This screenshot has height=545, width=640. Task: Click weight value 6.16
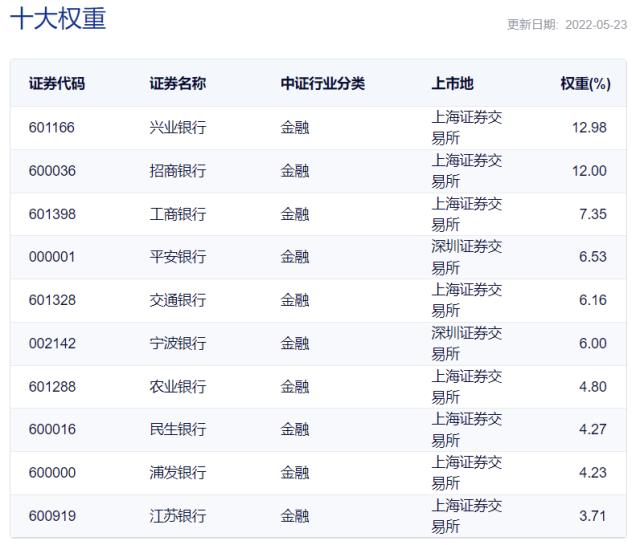click(593, 300)
